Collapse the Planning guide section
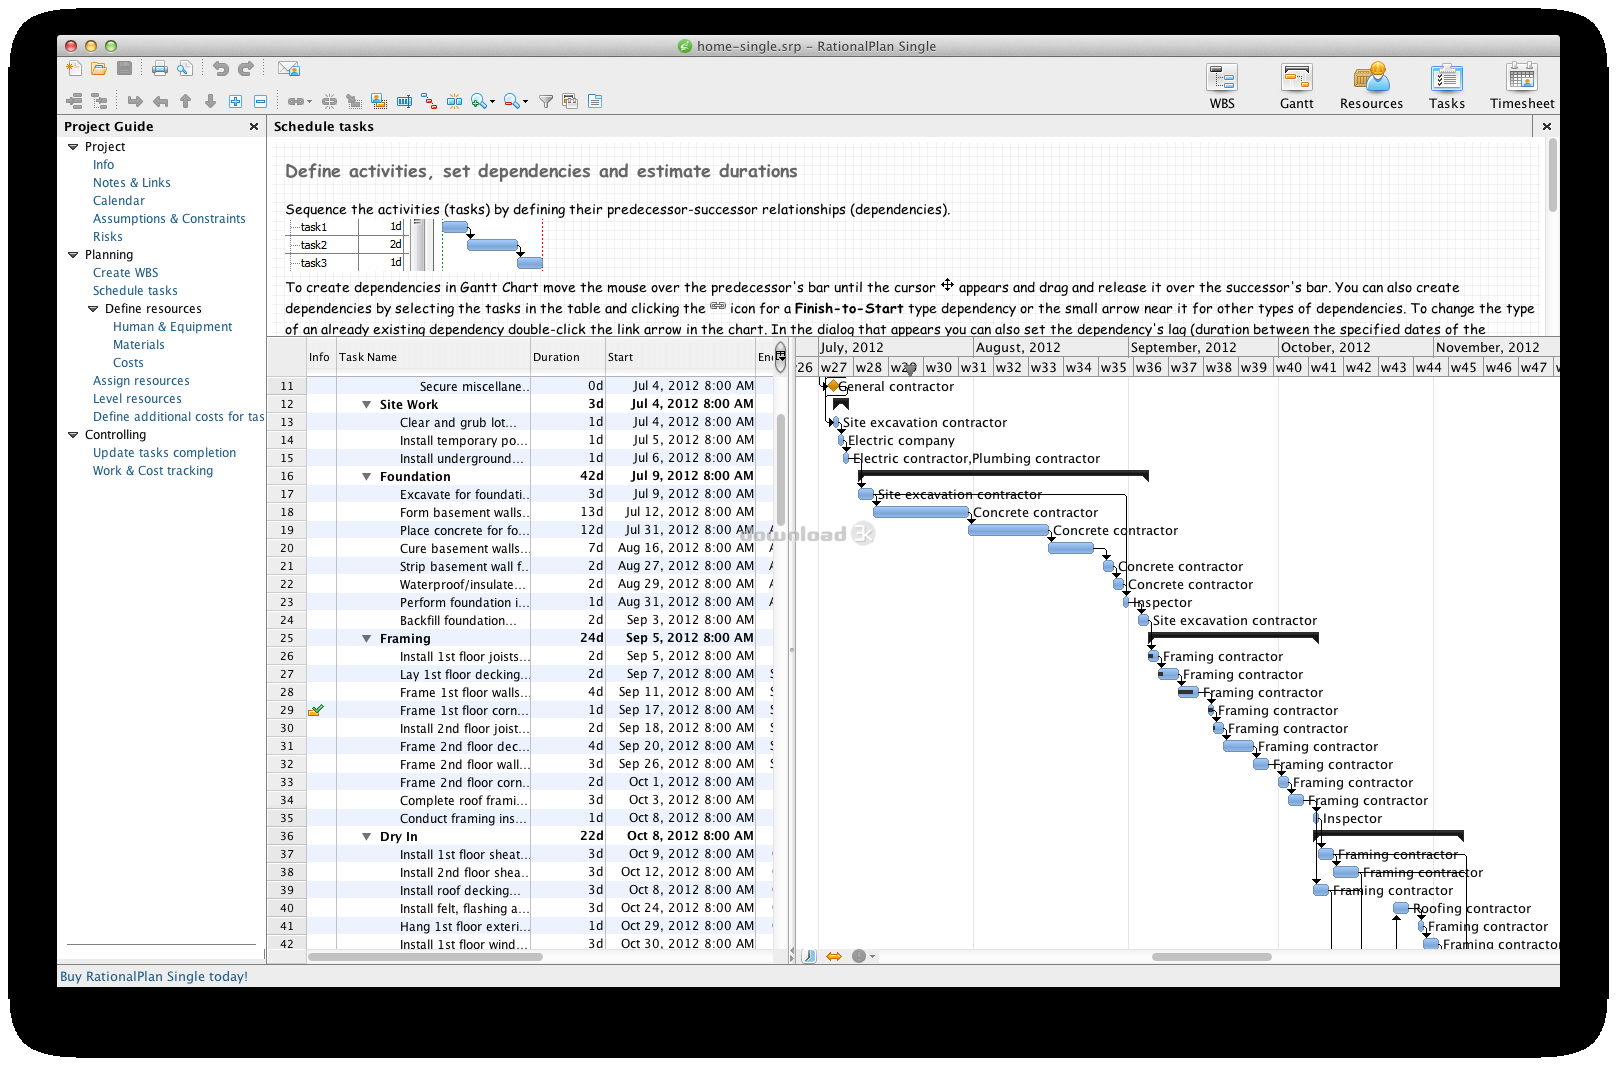 point(73,255)
